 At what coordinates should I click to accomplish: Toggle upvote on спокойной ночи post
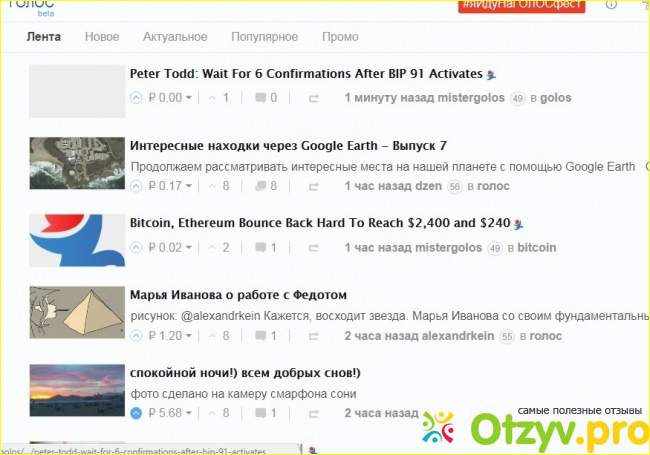click(x=136, y=412)
